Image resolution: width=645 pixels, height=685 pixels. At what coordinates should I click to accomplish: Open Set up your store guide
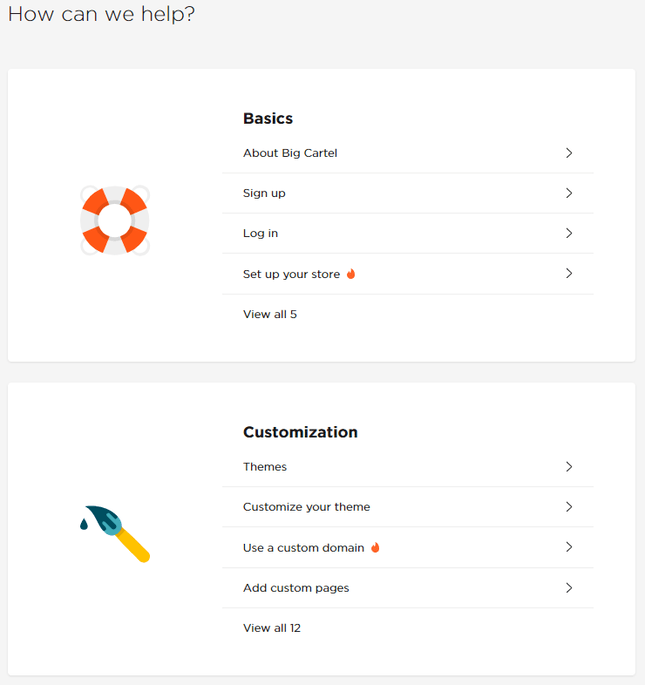pyautogui.click(x=408, y=274)
